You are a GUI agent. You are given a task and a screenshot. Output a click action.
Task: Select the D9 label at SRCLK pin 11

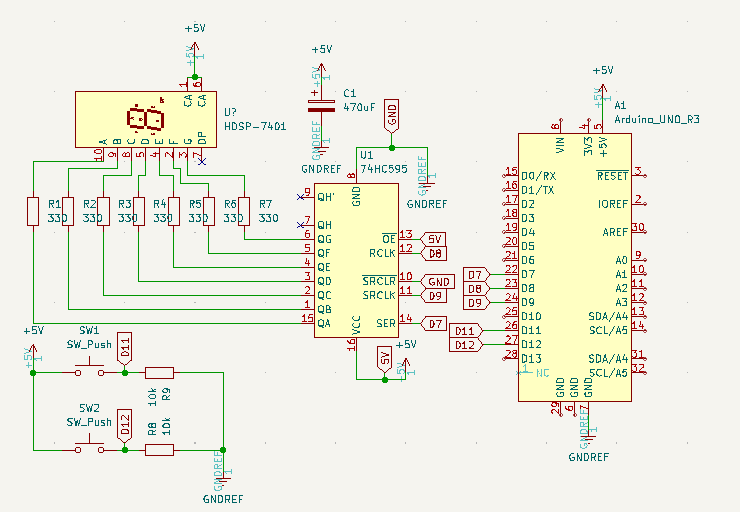tap(433, 296)
